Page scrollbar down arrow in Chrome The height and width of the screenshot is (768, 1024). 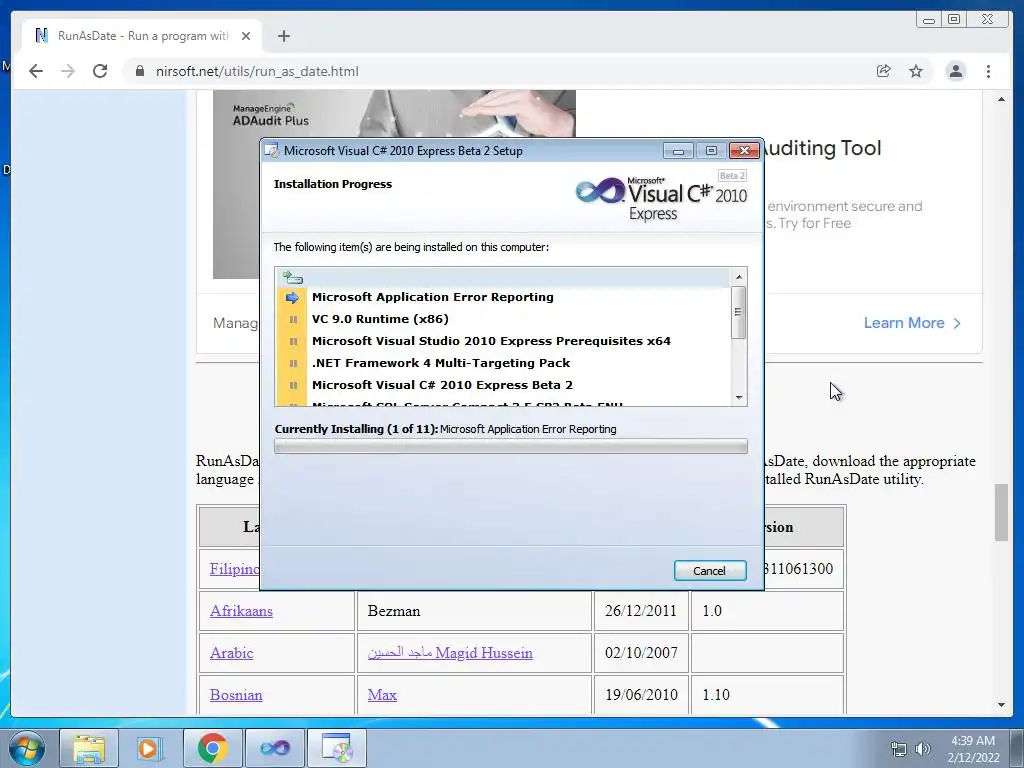pos(1001,705)
